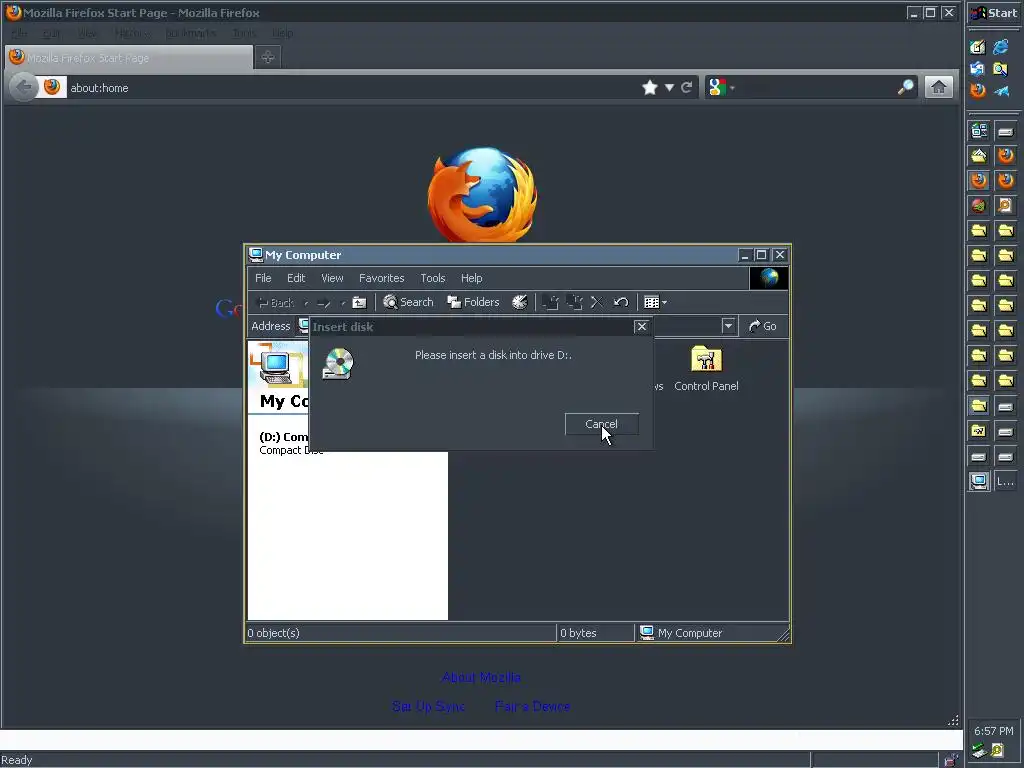Reload the page in Firefox

[x=686, y=88]
